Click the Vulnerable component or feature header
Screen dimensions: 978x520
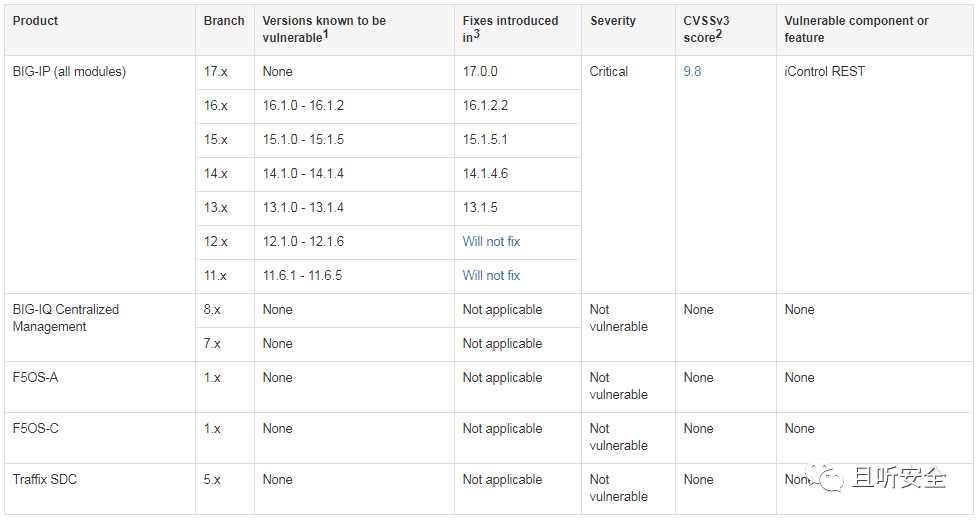[856, 29]
